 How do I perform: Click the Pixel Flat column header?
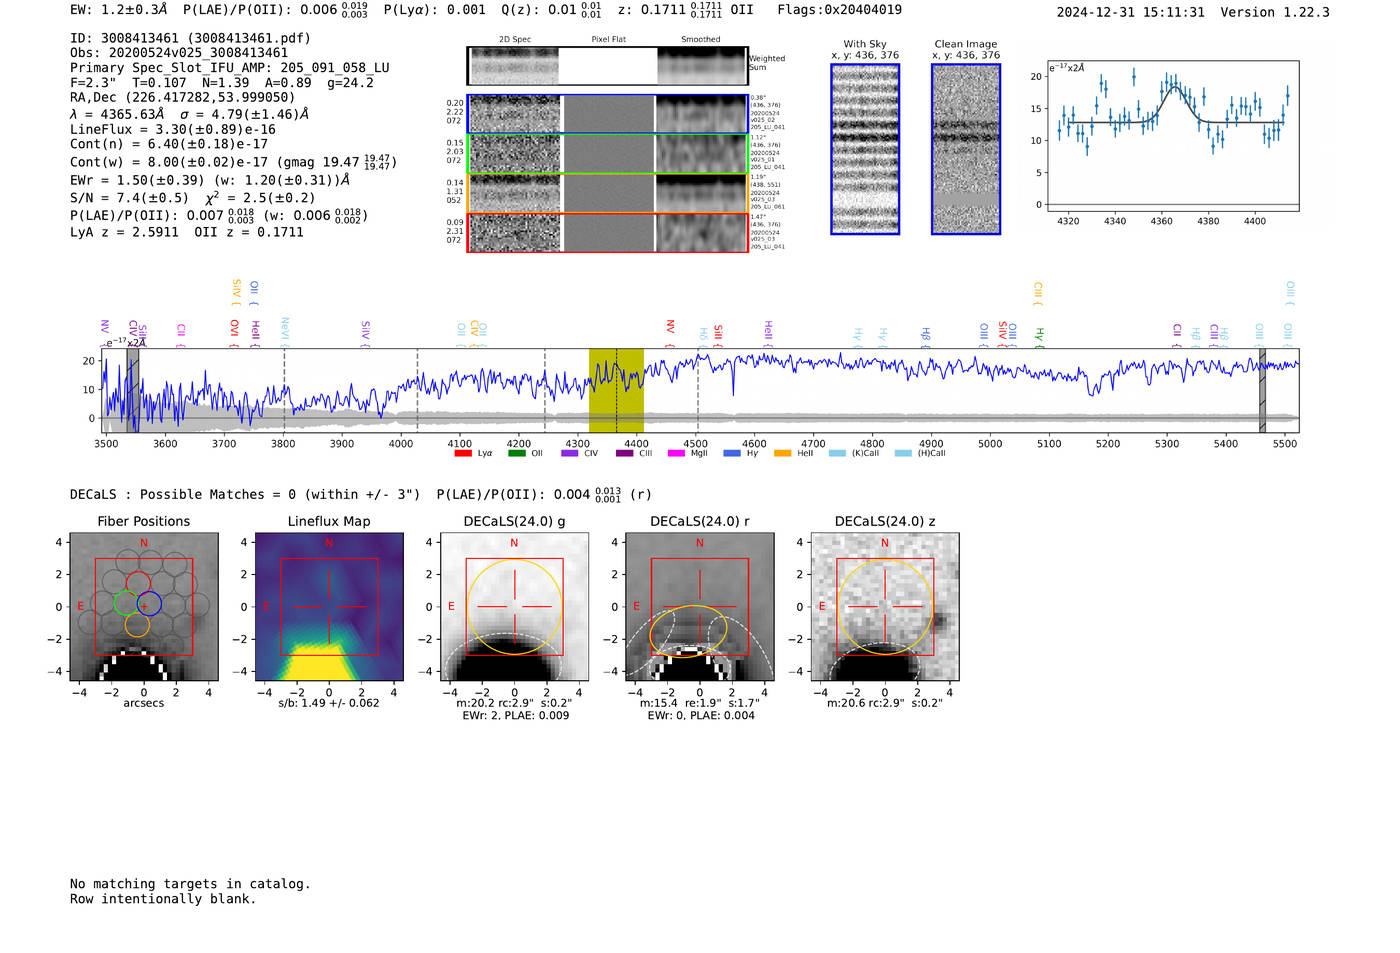[608, 40]
